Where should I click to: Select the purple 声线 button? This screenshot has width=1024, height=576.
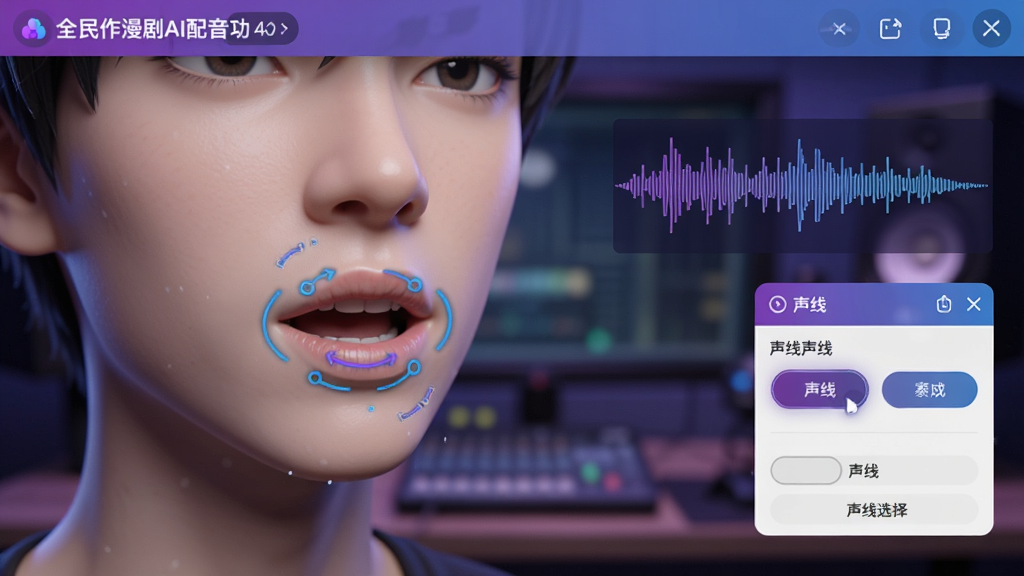(x=820, y=390)
